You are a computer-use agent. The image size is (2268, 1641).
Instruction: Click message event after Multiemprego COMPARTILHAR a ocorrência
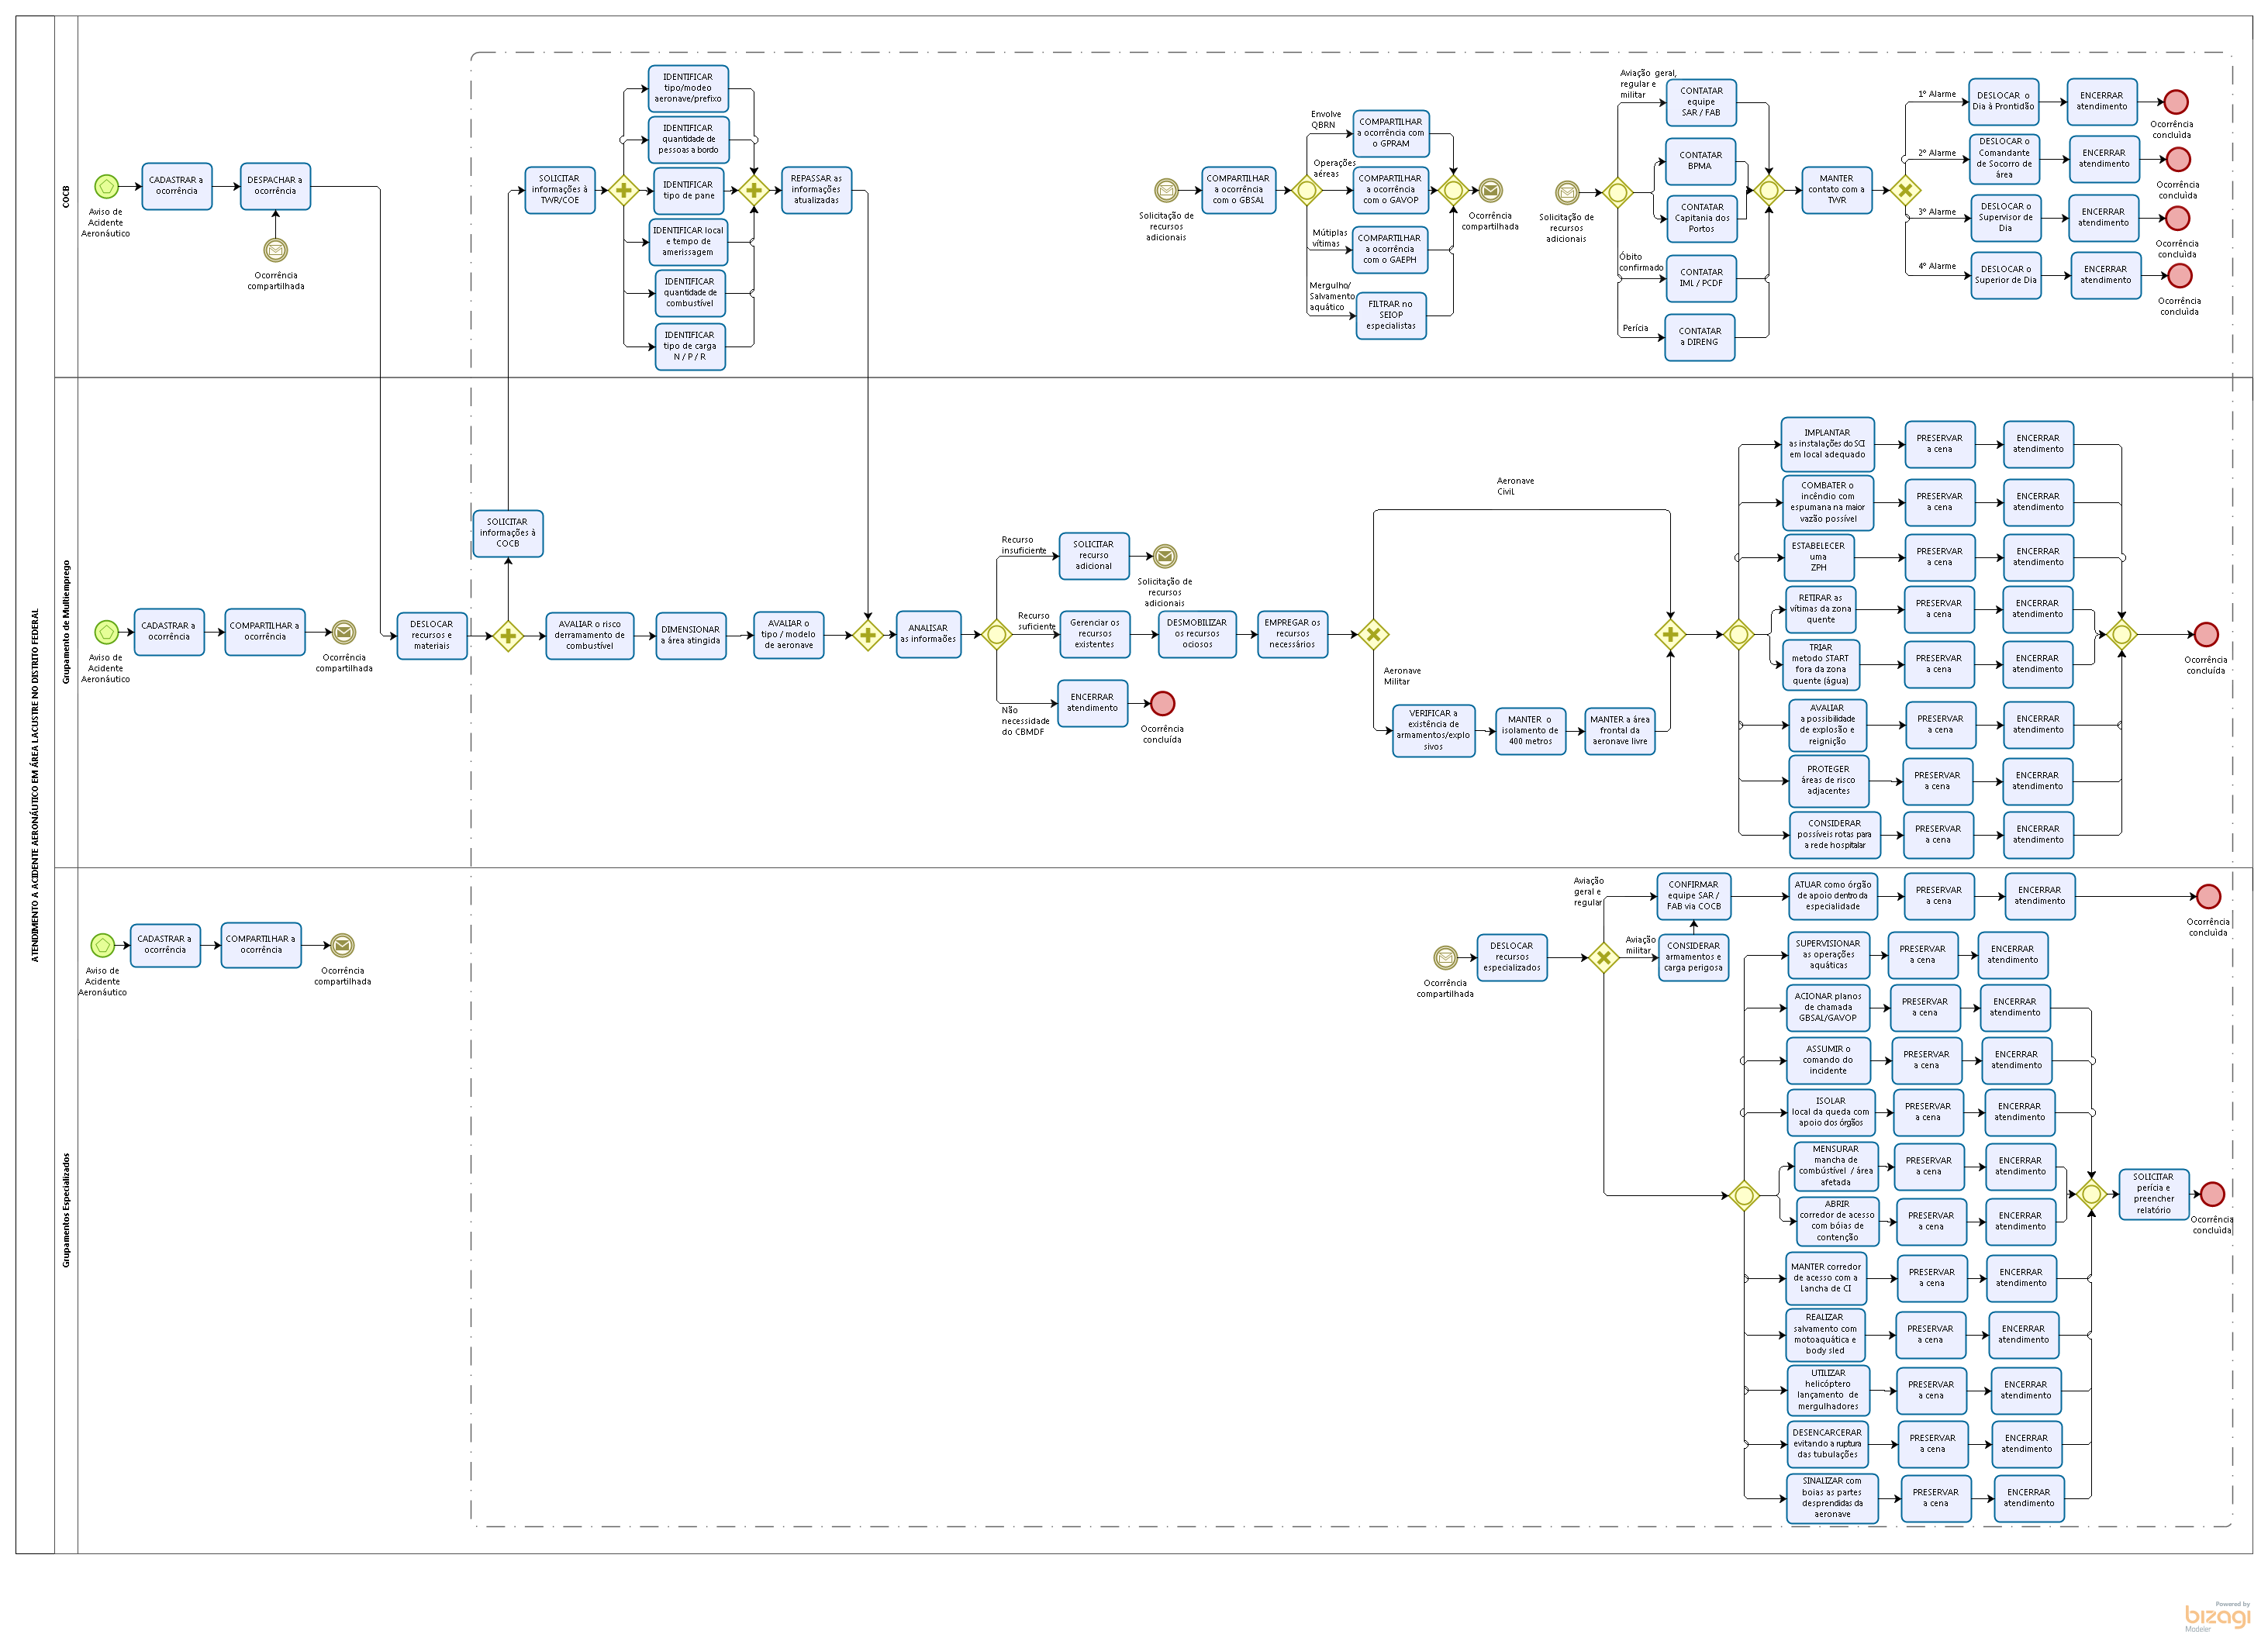click(343, 632)
